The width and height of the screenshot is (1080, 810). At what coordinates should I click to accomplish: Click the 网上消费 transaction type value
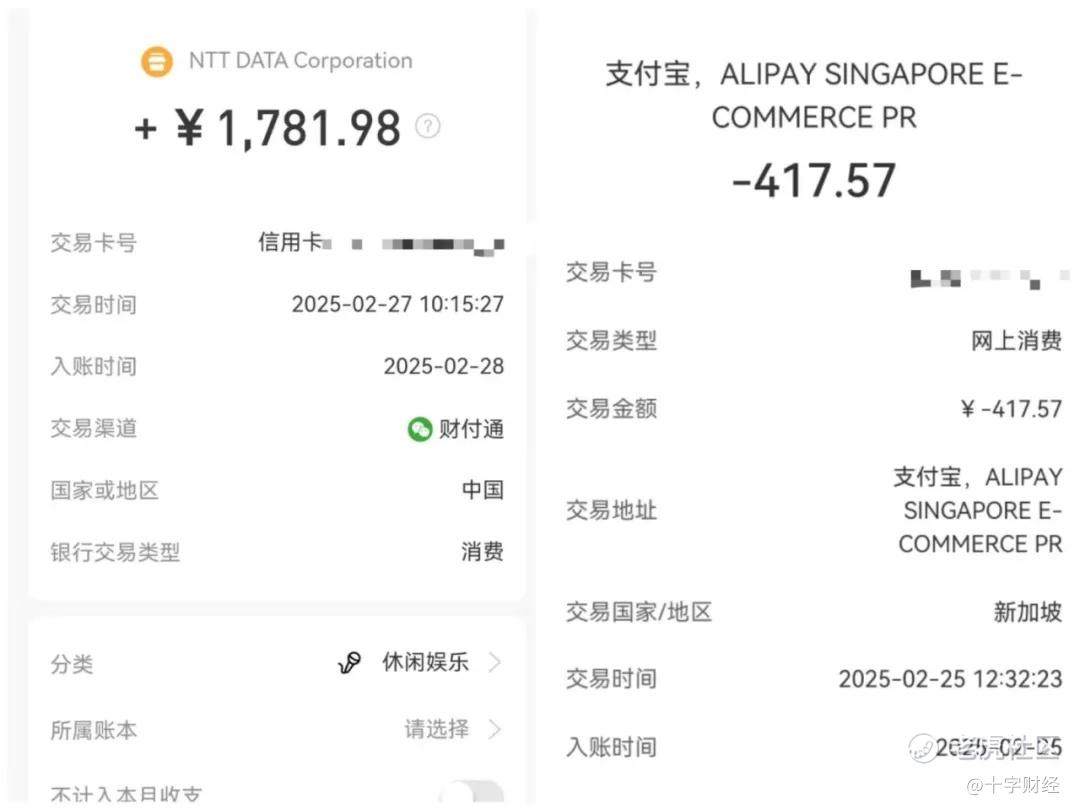[x=1017, y=340]
